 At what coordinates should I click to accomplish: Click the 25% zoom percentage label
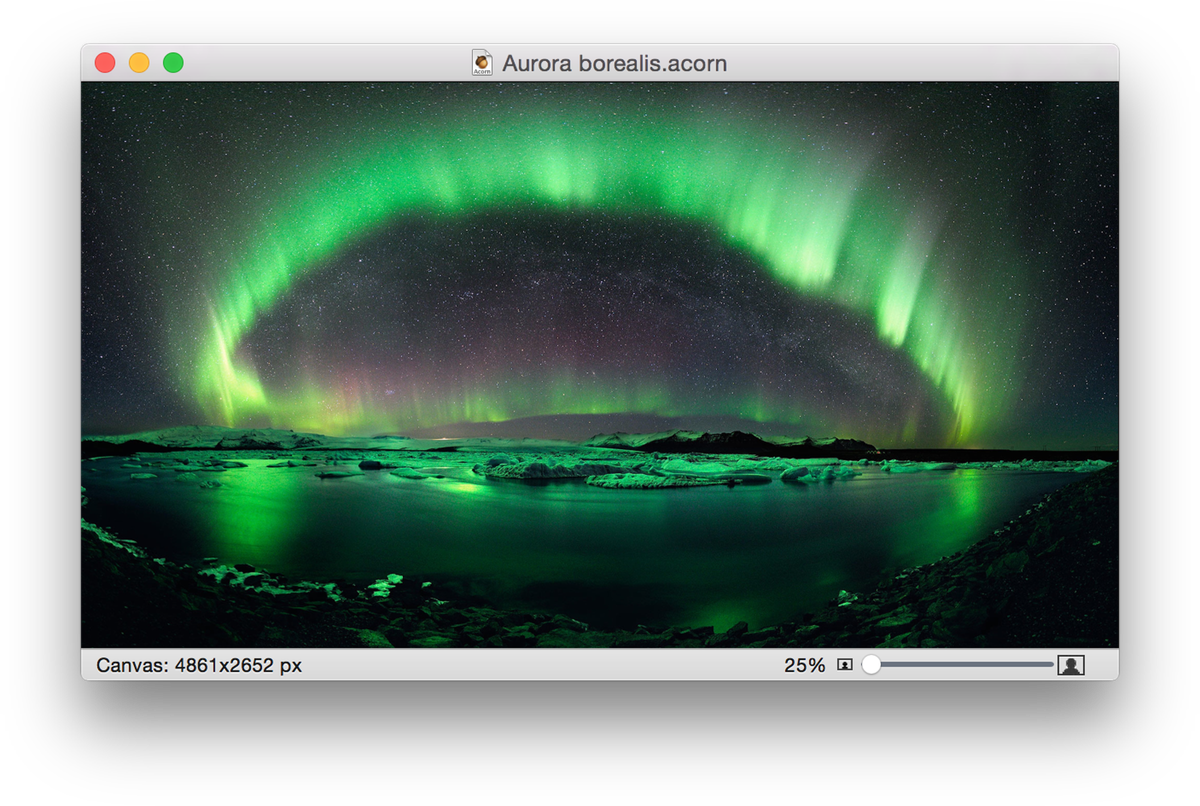click(805, 664)
